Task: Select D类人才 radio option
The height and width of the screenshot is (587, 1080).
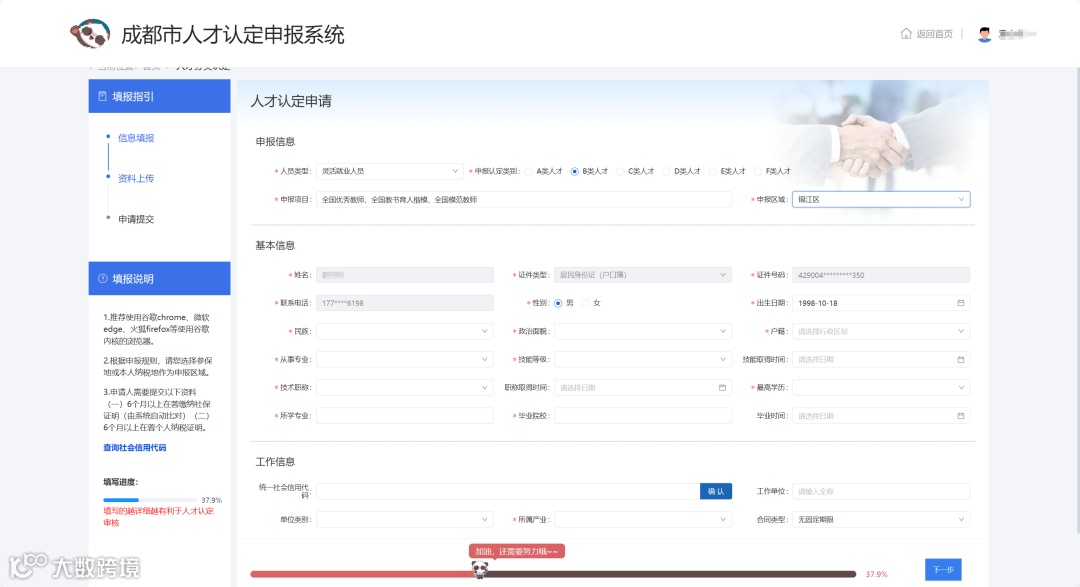Action: (x=666, y=172)
